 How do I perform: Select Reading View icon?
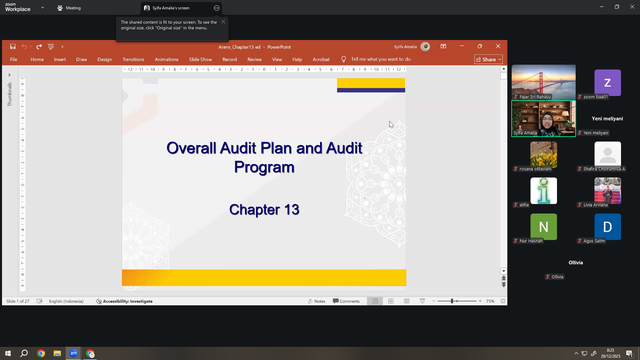[407, 301]
